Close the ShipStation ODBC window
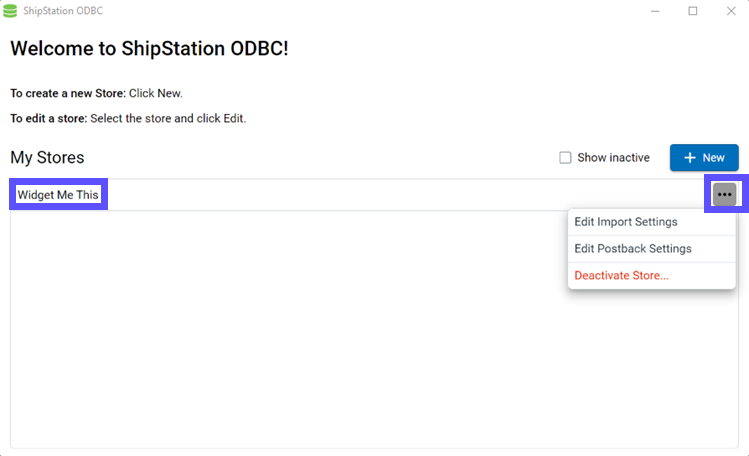749x456 pixels. pos(731,11)
